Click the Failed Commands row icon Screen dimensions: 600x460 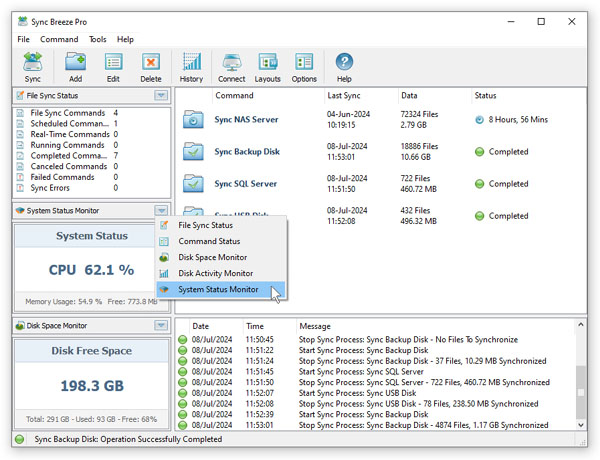pyautogui.click(x=20, y=177)
